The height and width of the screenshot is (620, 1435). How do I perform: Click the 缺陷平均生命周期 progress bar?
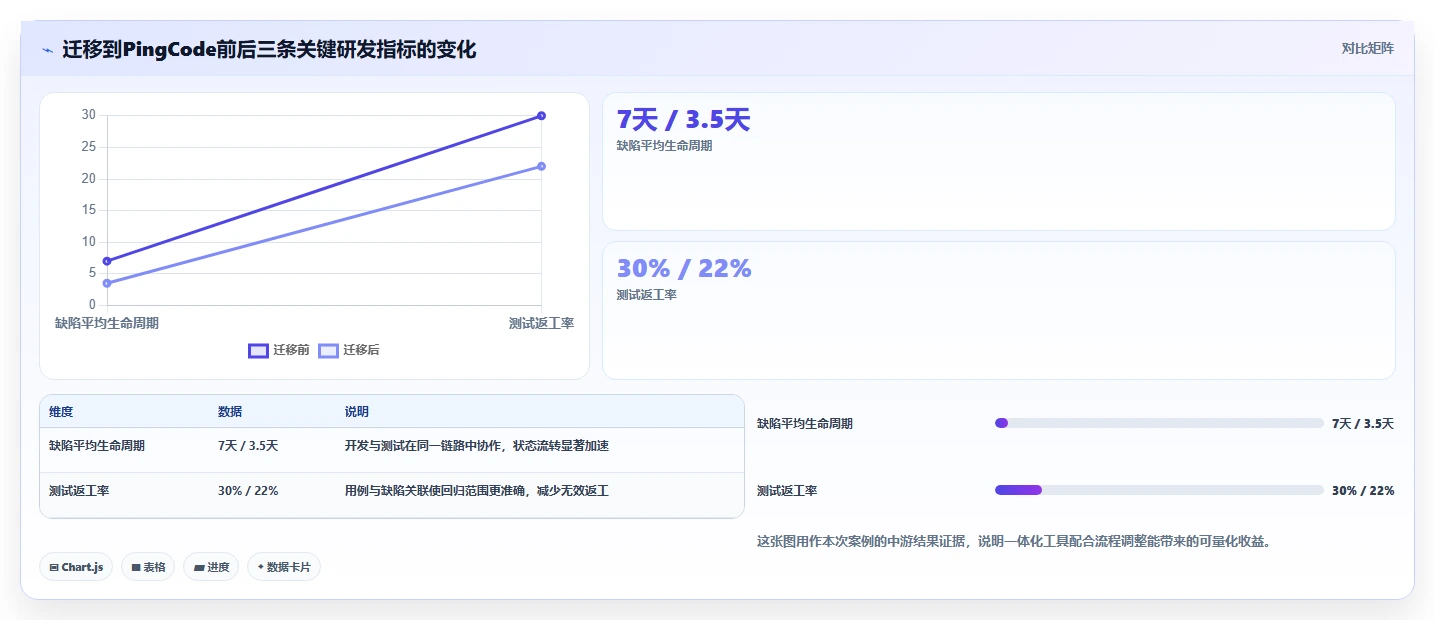[x=1159, y=423]
